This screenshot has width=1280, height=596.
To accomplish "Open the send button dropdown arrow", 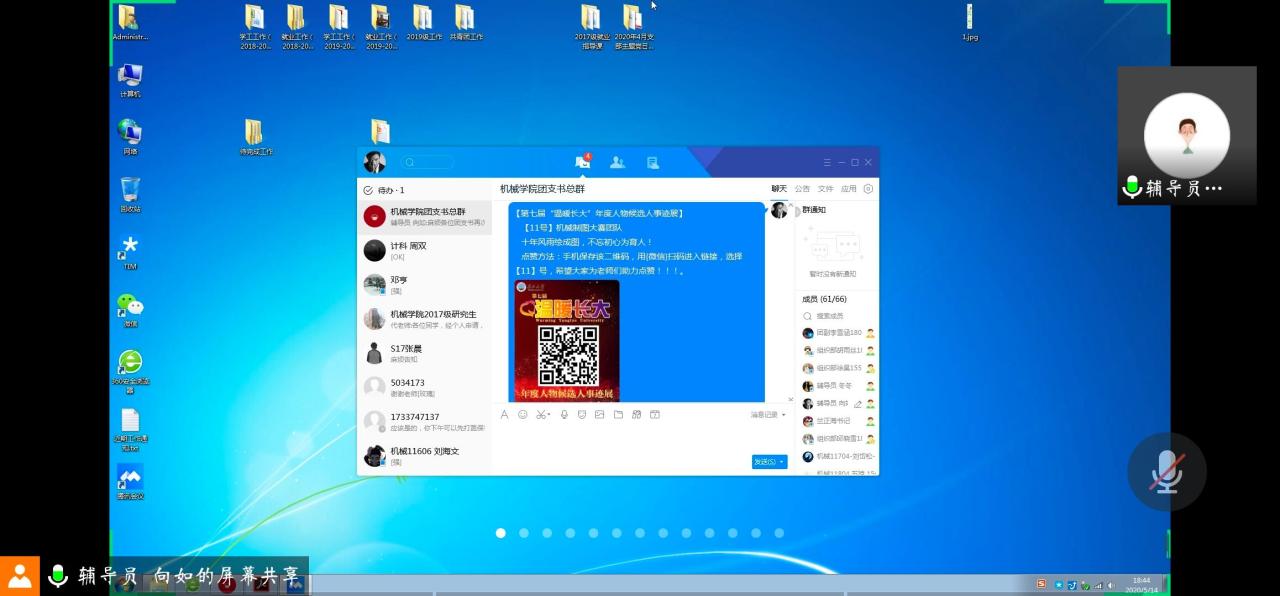I will tap(782, 462).
